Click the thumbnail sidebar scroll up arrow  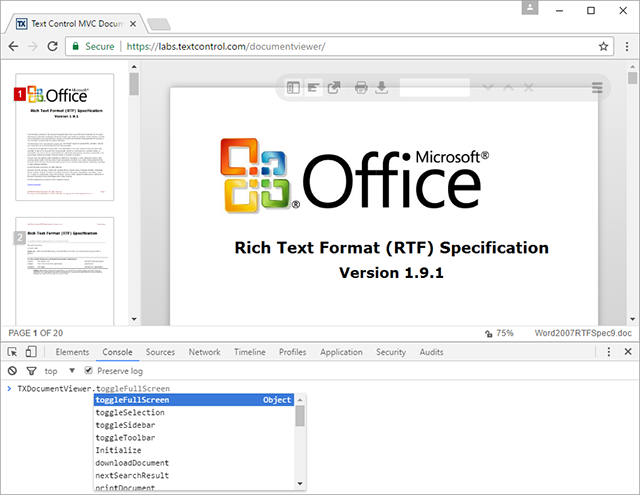(x=134, y=66)
